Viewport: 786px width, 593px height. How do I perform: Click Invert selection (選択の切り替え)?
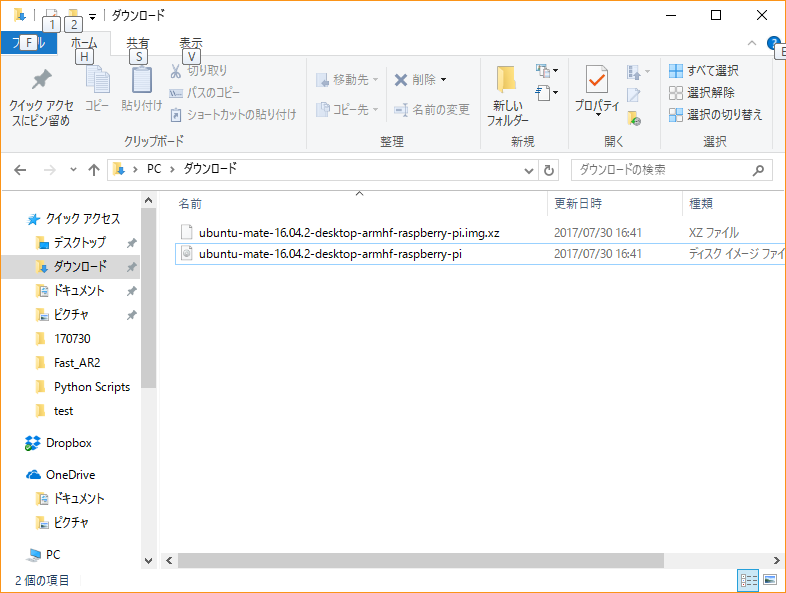pyautogui.click(x=715, y=115)
